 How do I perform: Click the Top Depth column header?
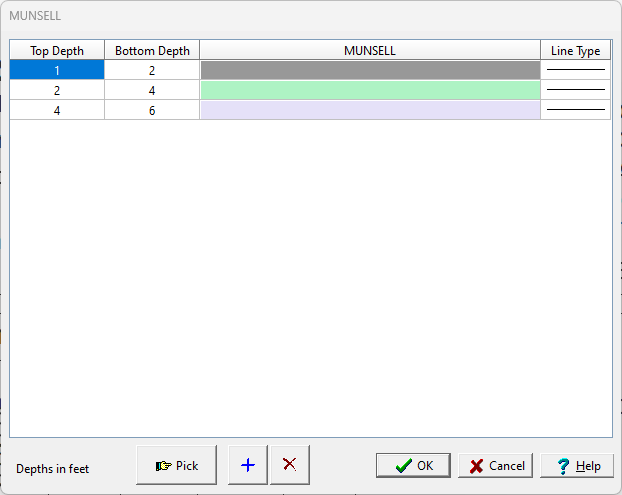57,50
